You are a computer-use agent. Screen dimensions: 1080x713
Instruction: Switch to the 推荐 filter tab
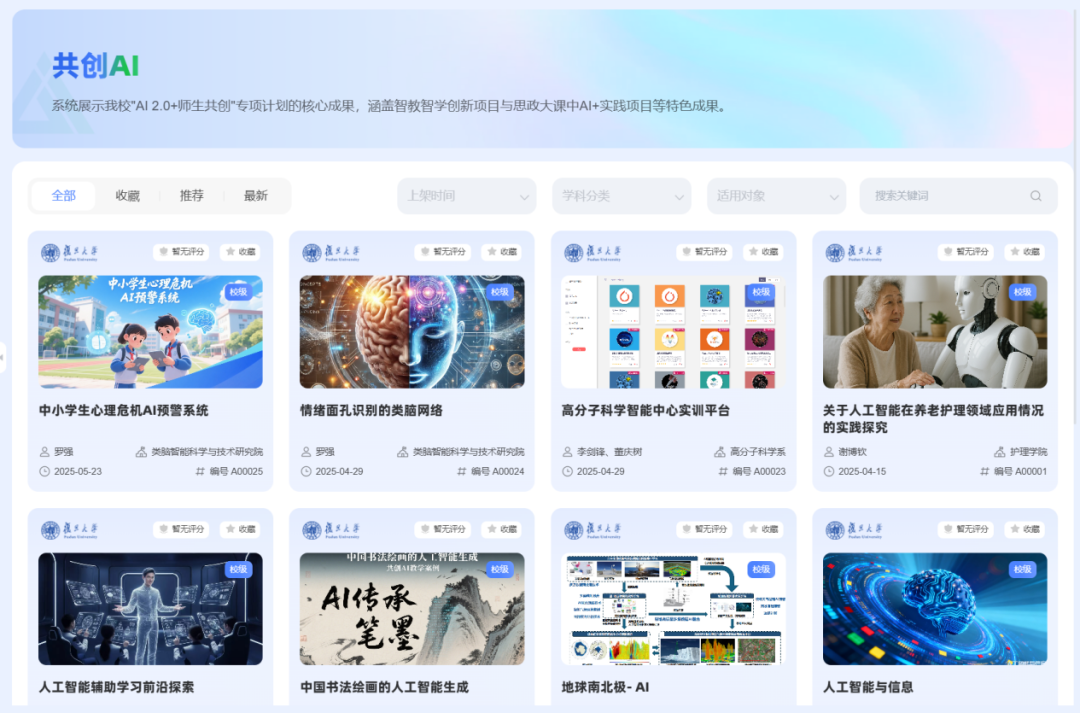coord(191,195)
